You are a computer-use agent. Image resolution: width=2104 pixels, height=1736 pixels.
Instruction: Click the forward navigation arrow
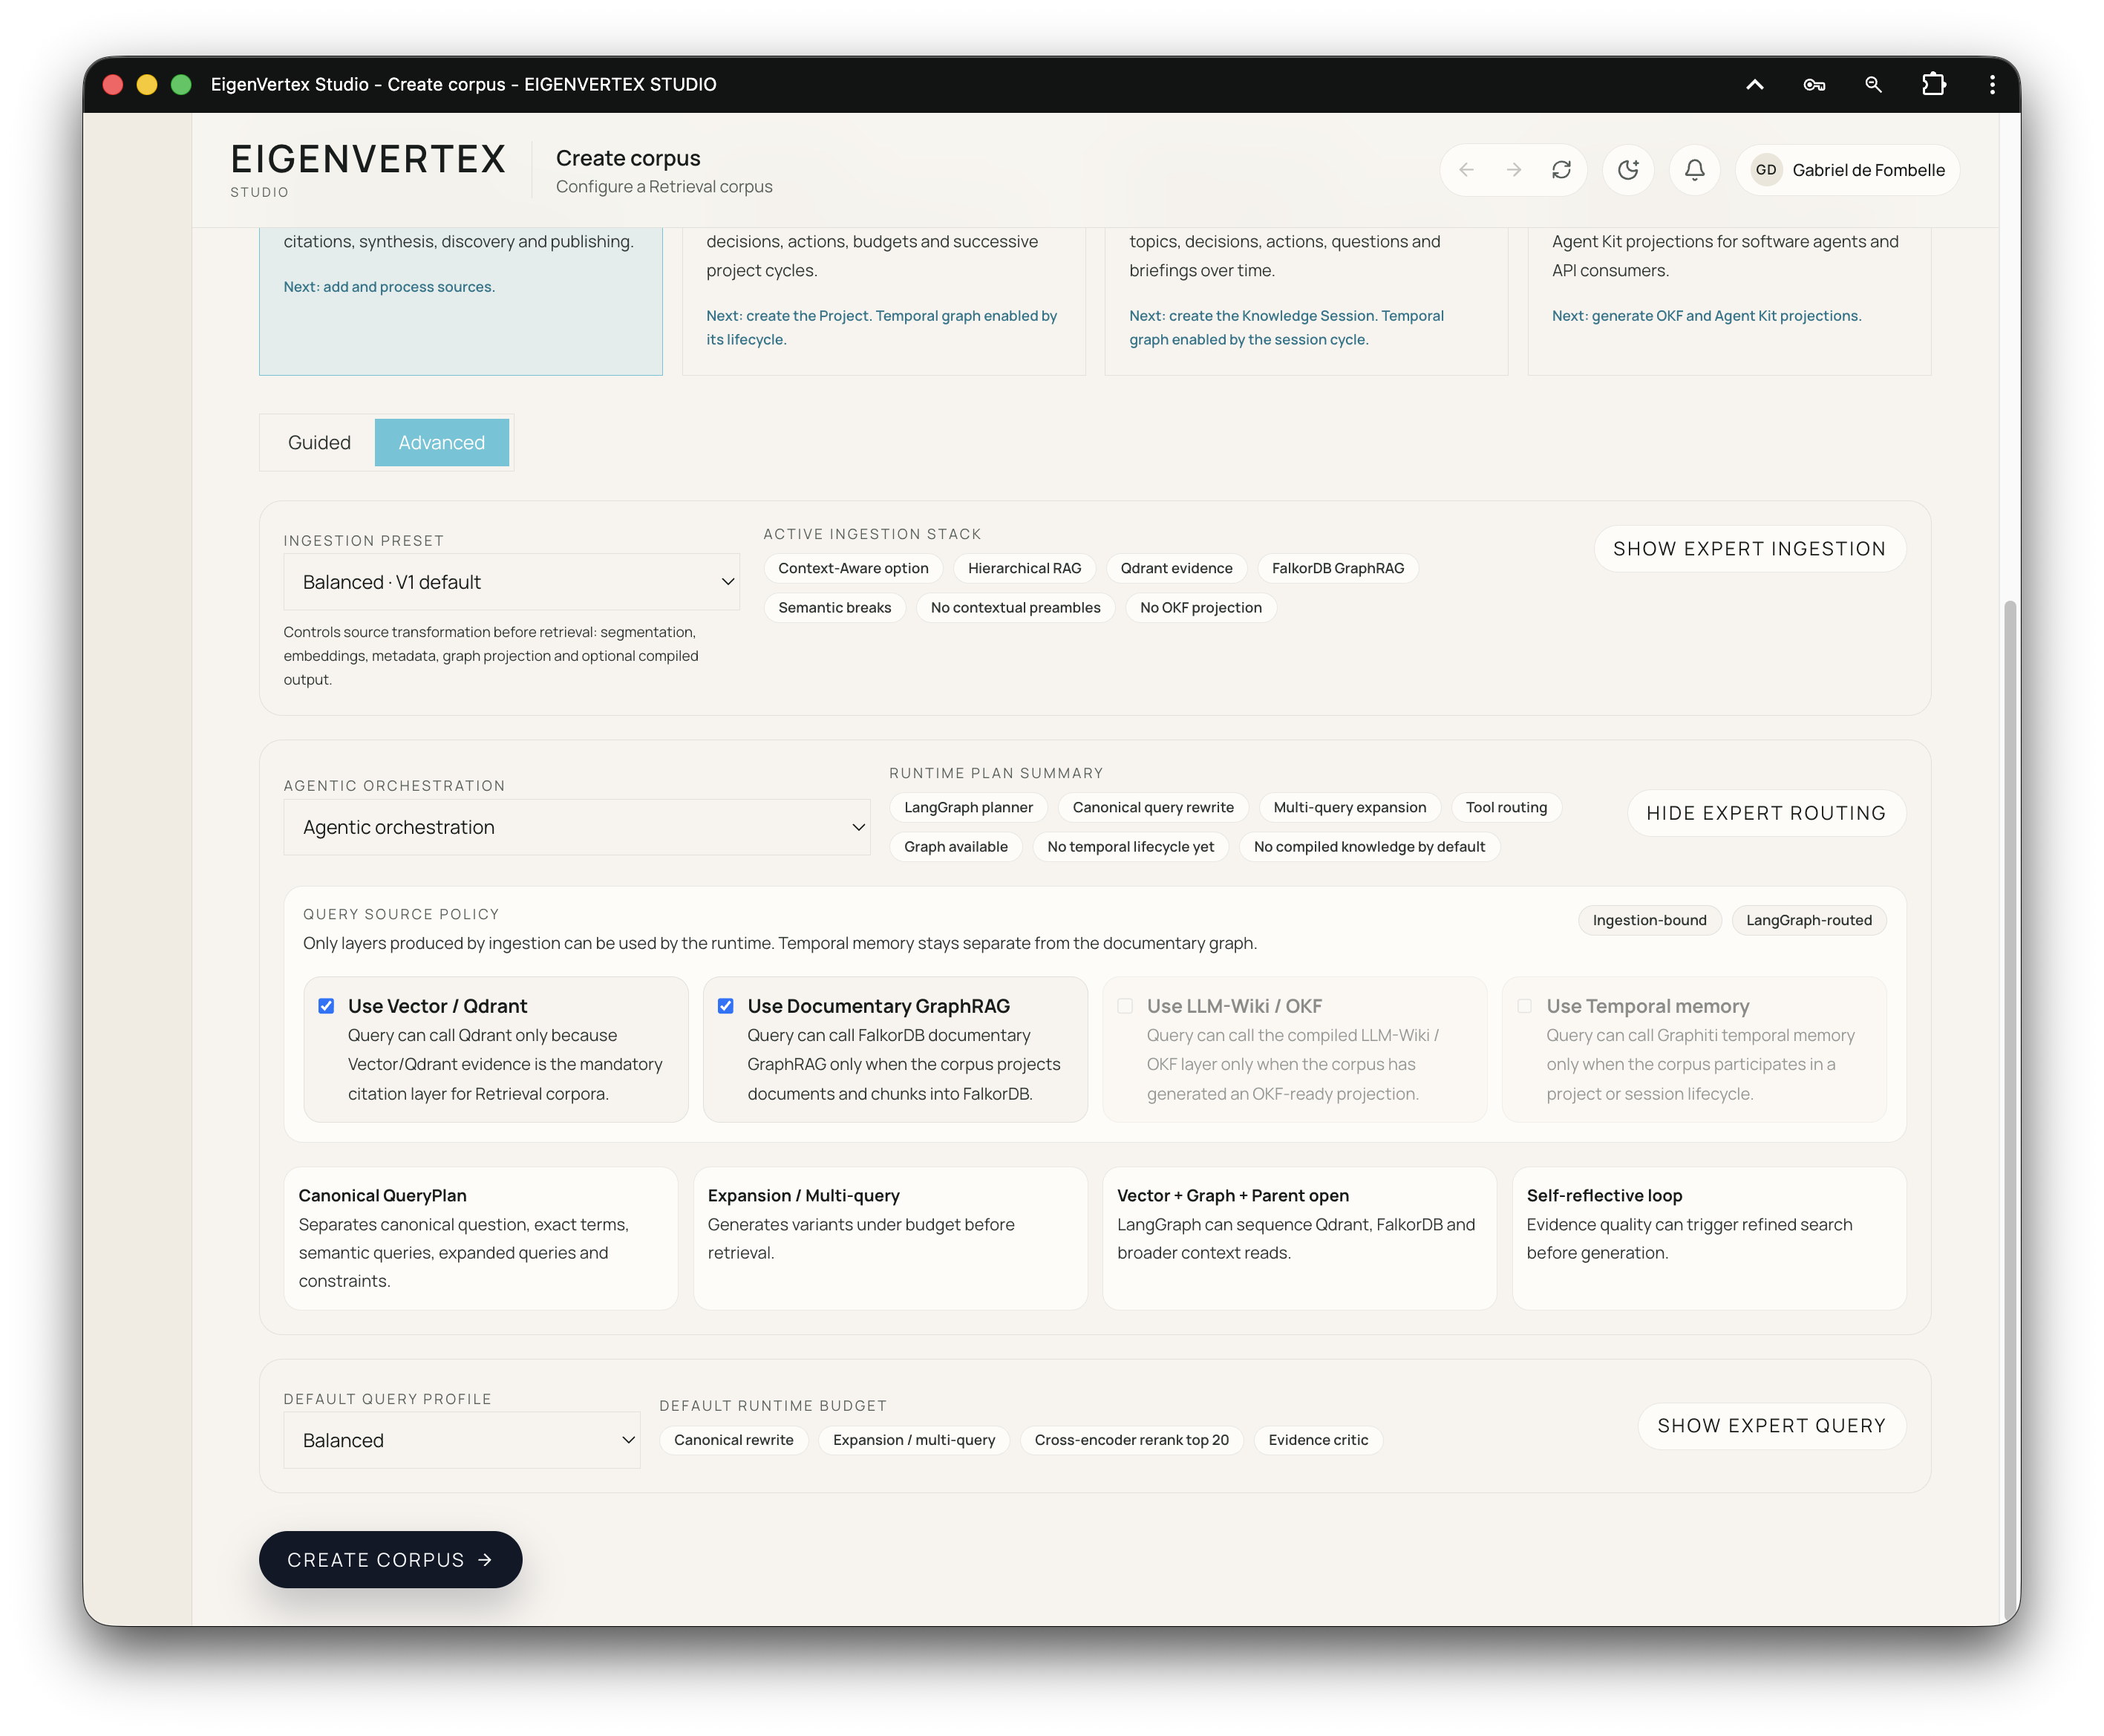coord(1514,170)
